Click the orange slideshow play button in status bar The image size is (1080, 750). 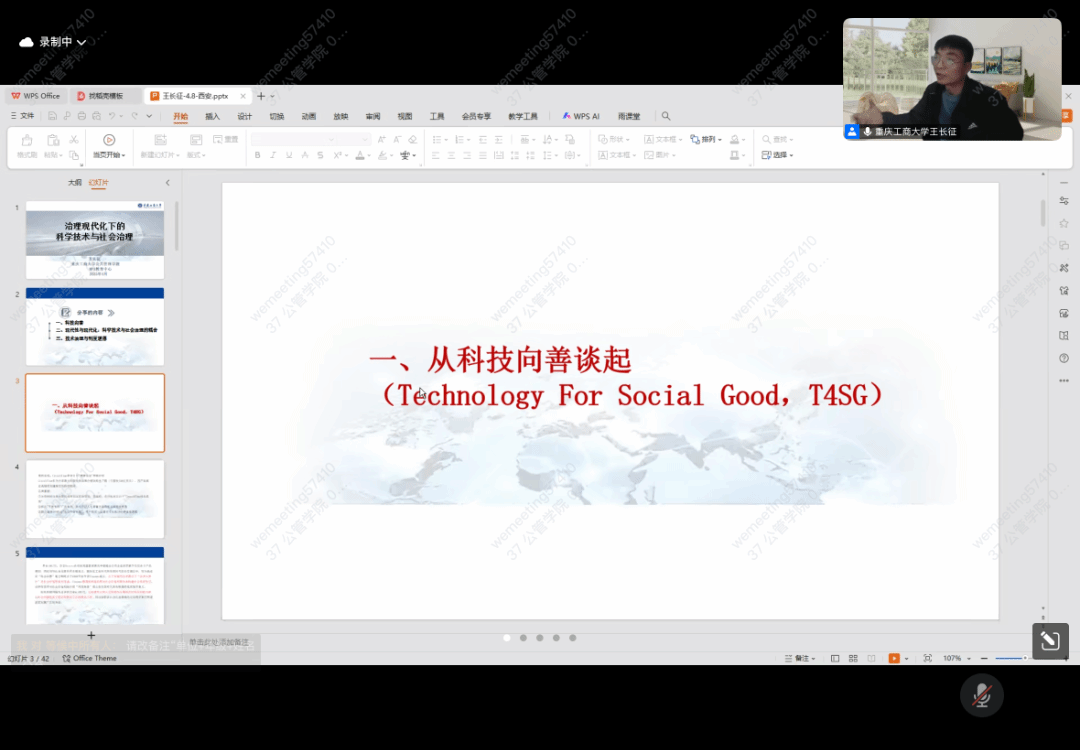(x=894, y=658)
